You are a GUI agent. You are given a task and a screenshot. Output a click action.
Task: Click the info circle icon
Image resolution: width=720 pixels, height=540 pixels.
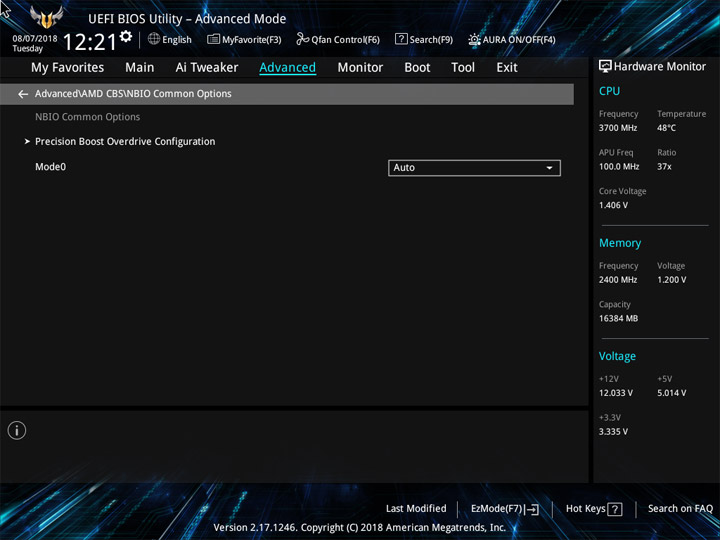[x=17, y=431]
